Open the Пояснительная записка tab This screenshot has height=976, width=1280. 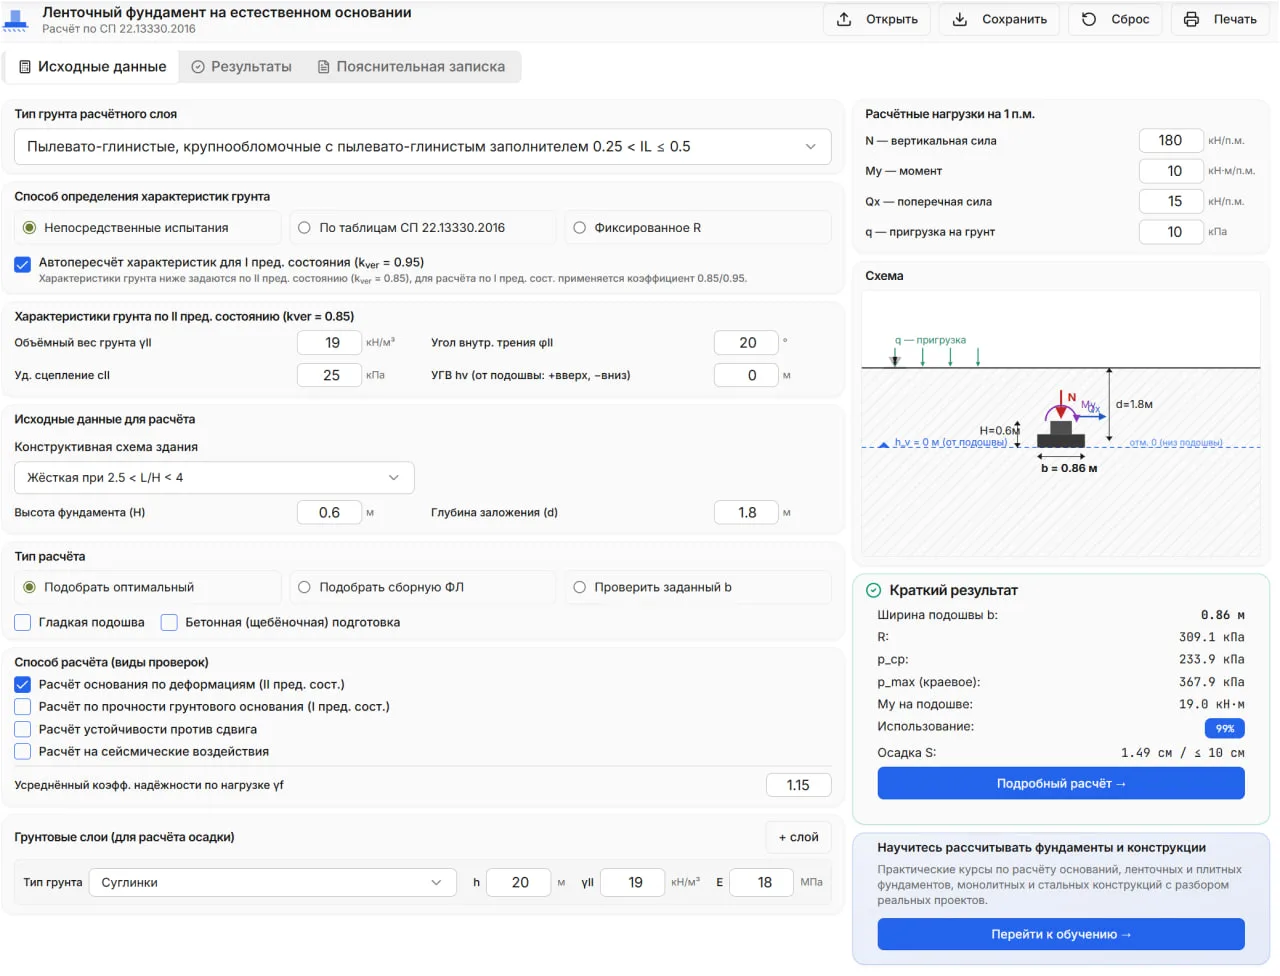[x=411, y=67]
